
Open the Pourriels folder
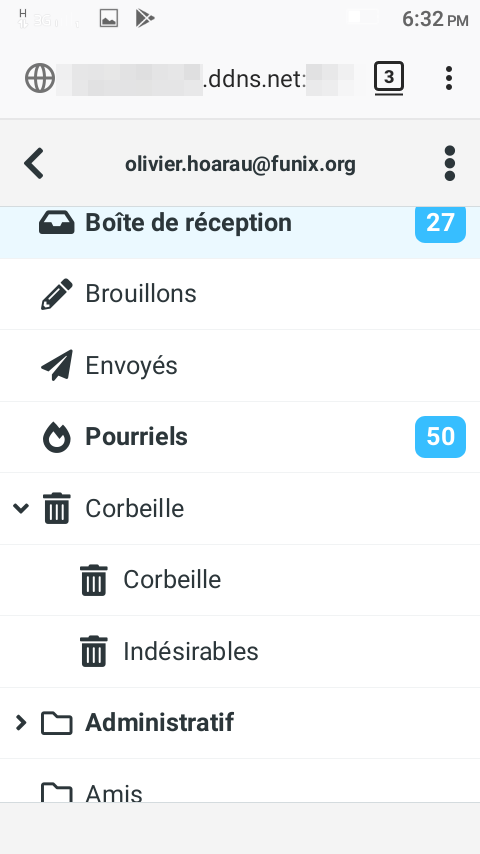click(240, 437)
